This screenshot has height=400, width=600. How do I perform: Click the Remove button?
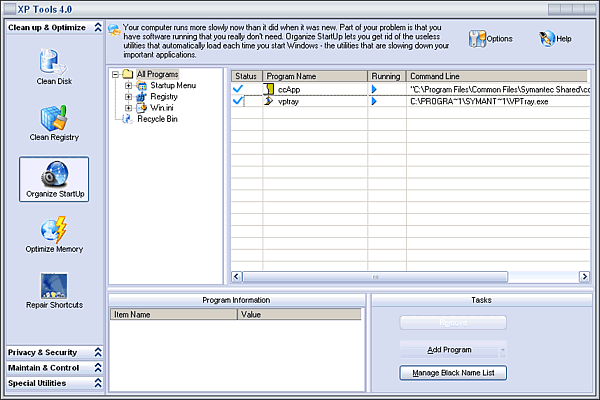[453, 323]
